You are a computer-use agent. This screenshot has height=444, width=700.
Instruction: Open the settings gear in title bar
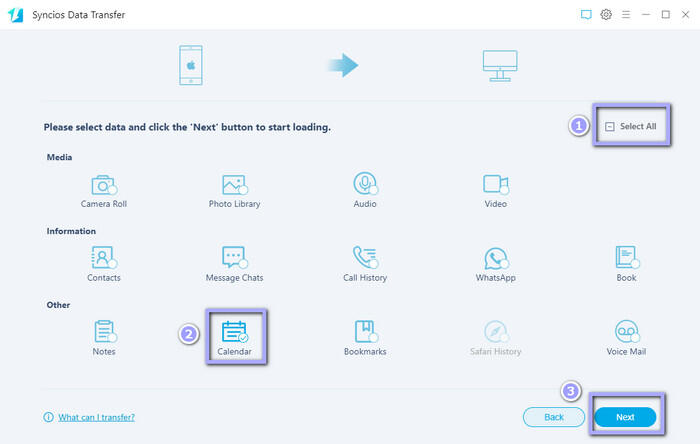pos(606,15)
